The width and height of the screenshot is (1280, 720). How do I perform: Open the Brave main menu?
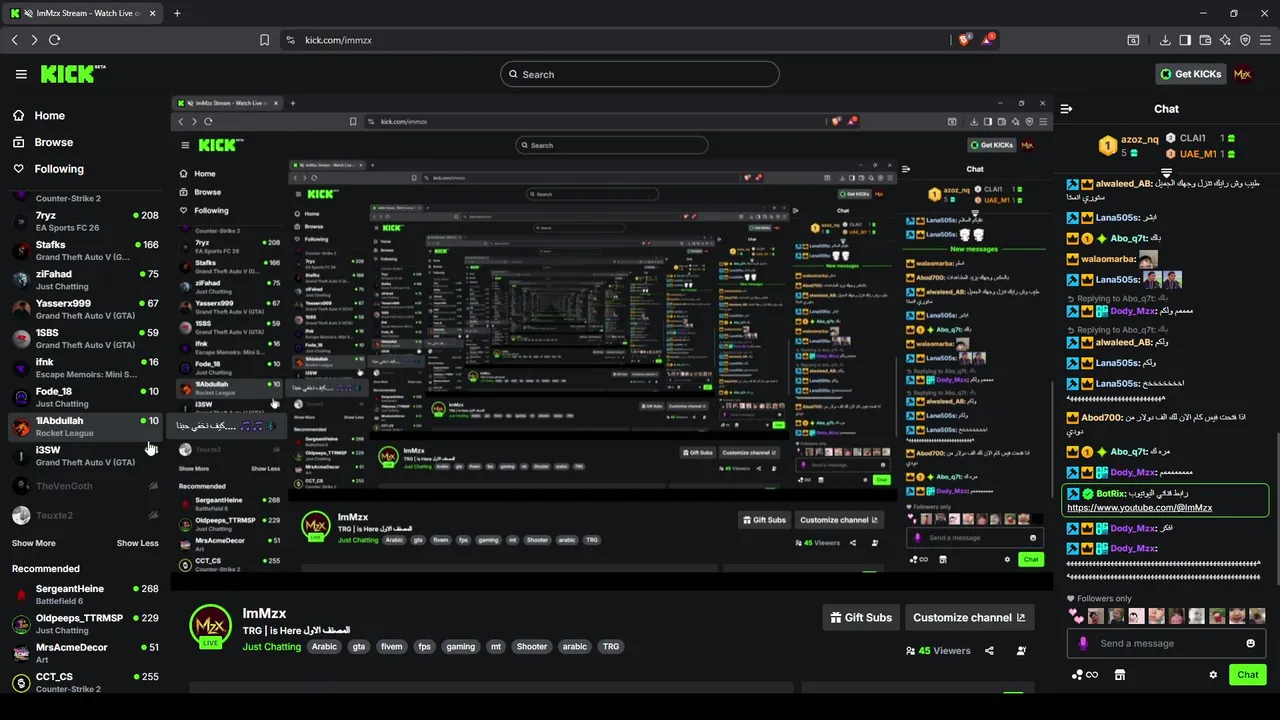point(1264,40)
